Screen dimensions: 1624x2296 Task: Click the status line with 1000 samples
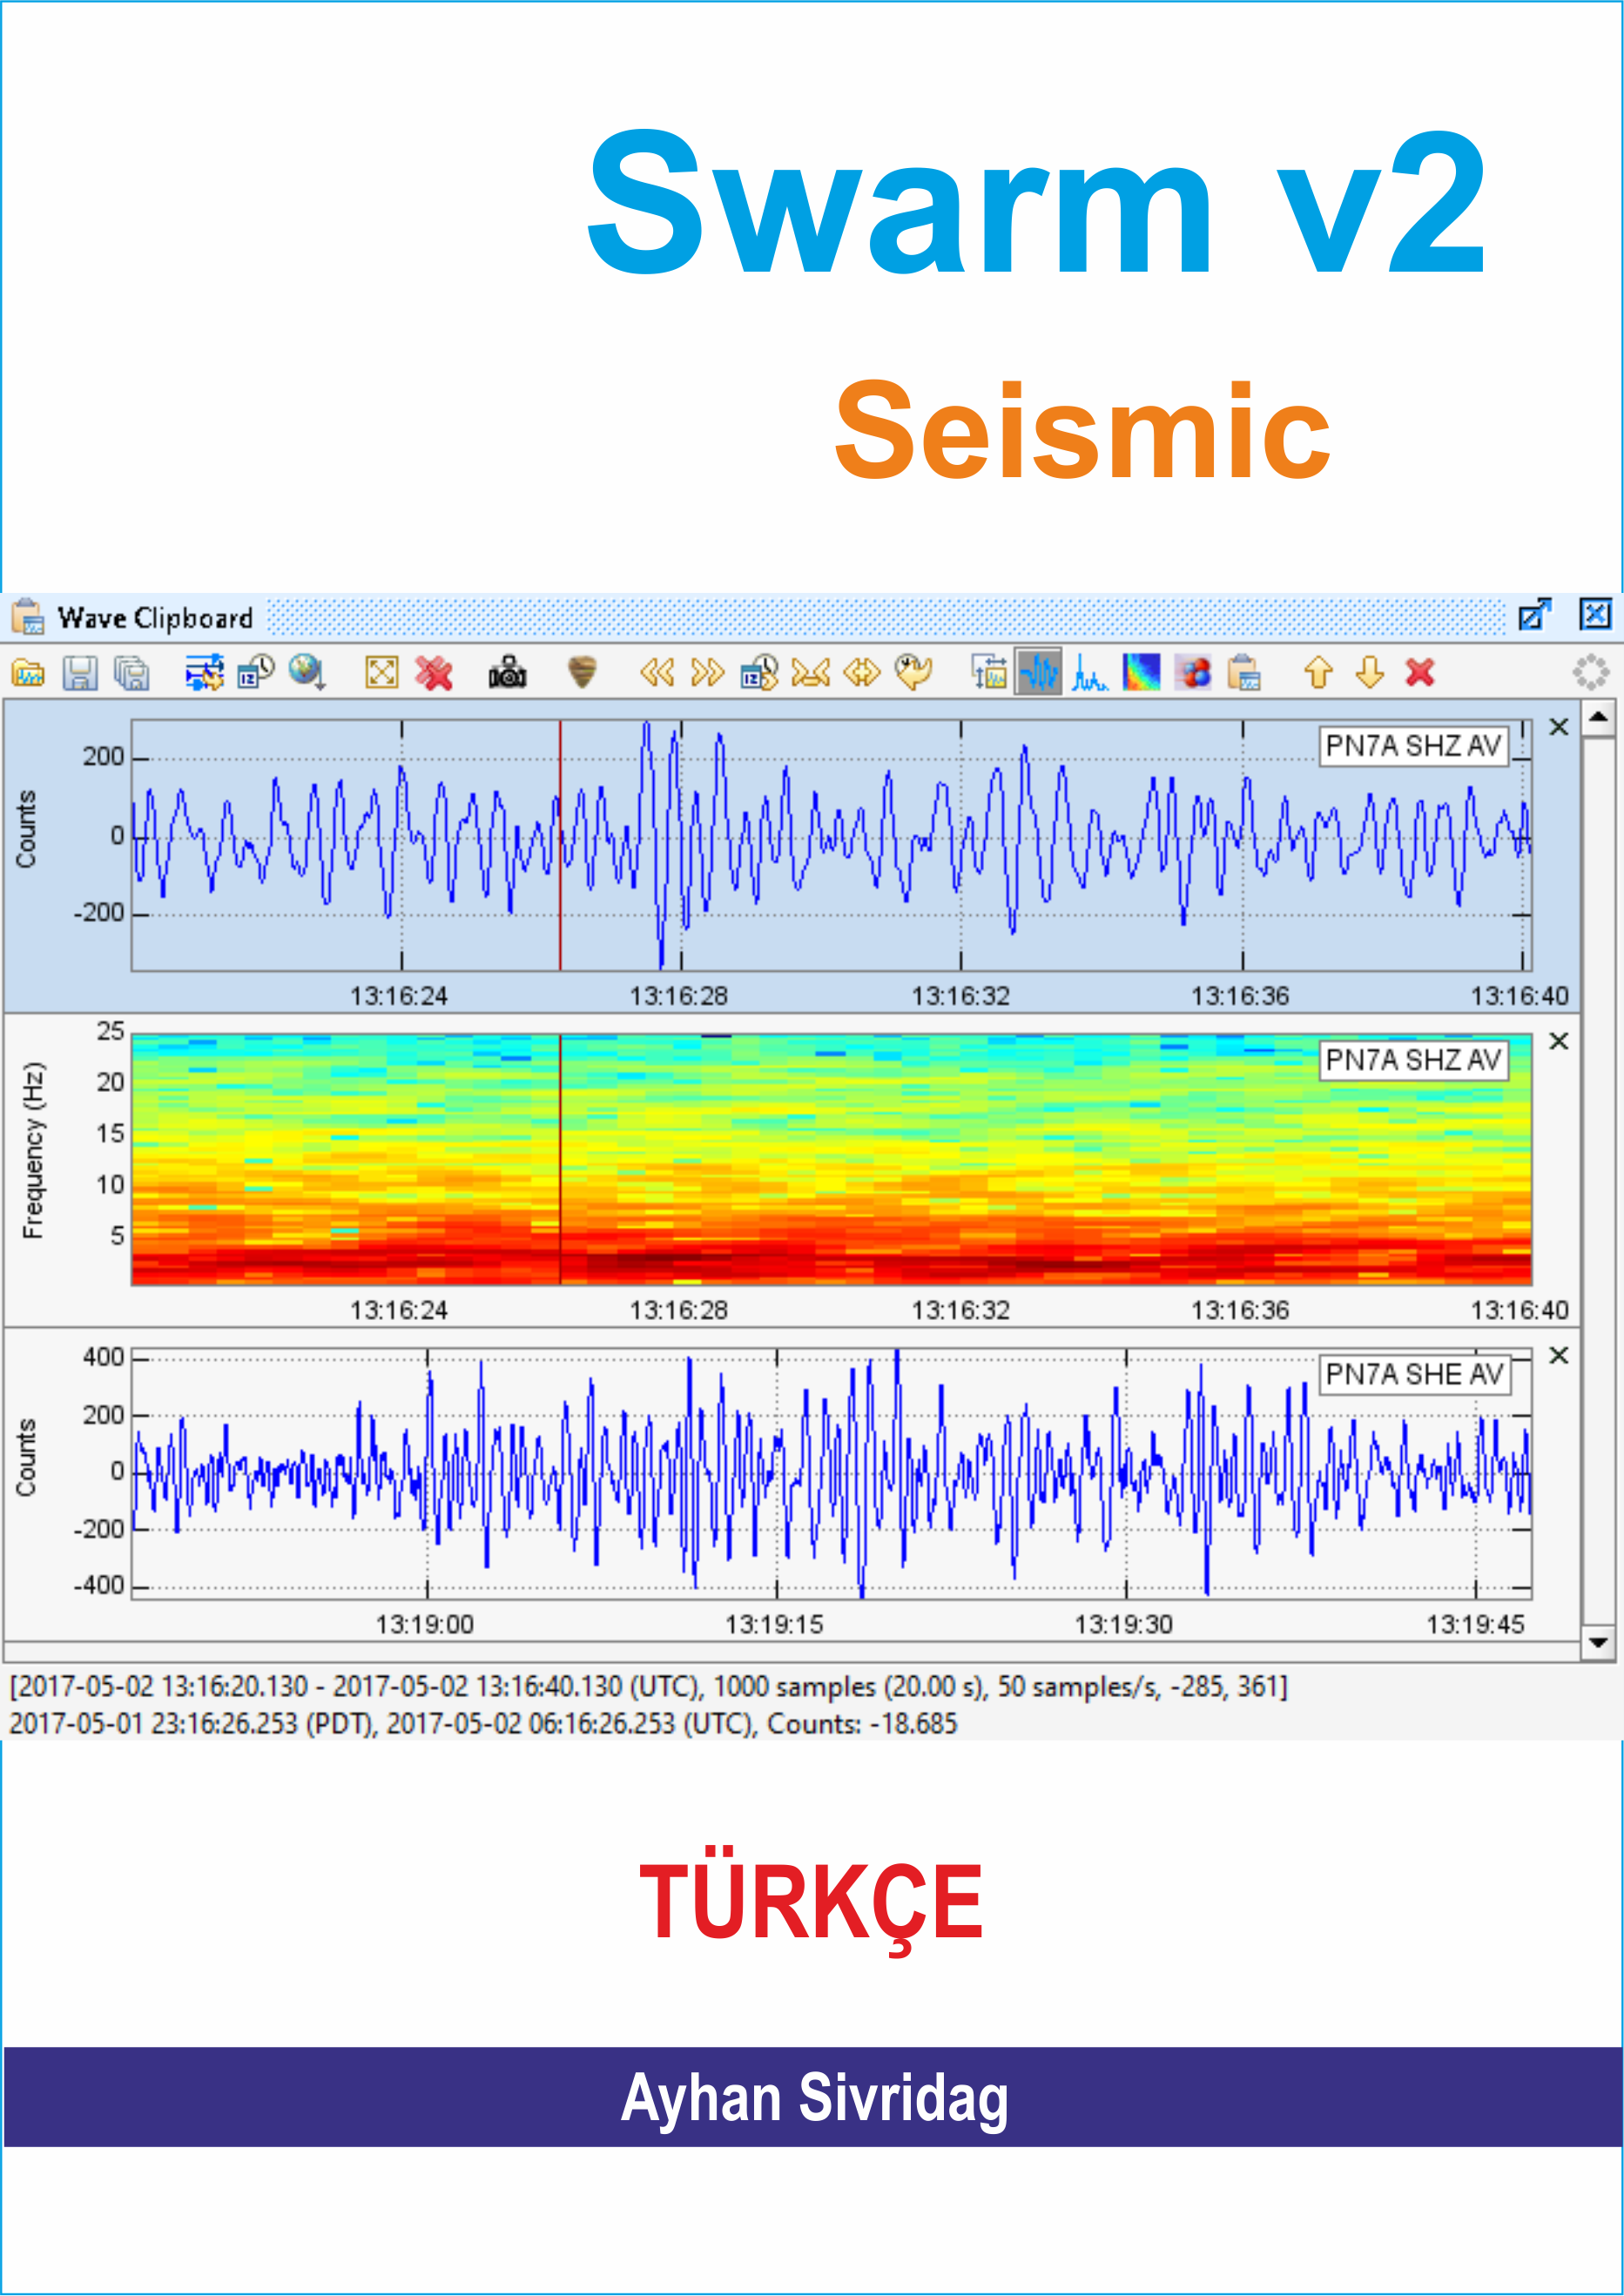[649, 1687]
